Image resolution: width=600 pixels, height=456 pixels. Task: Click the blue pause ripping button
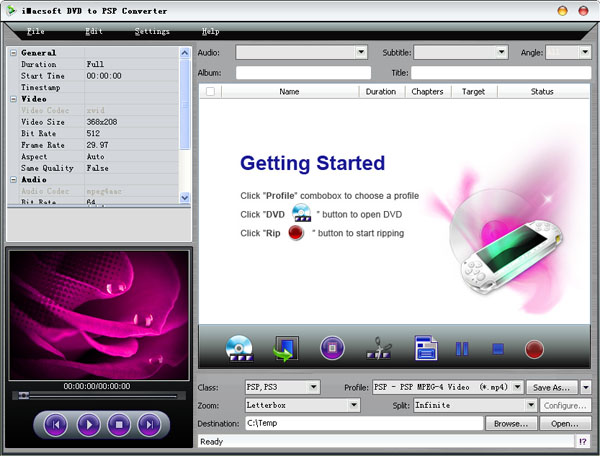(x=462, y=349)
